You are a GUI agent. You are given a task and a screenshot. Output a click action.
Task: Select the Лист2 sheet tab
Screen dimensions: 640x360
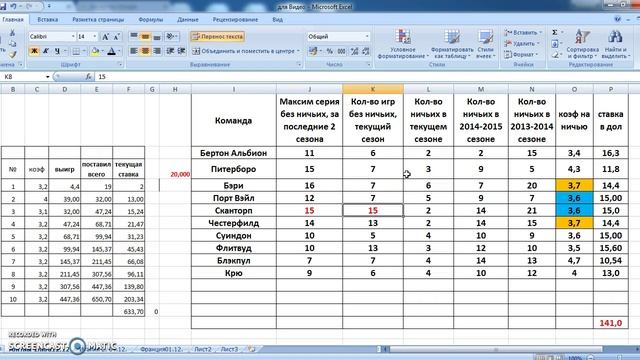pos(203,349)
